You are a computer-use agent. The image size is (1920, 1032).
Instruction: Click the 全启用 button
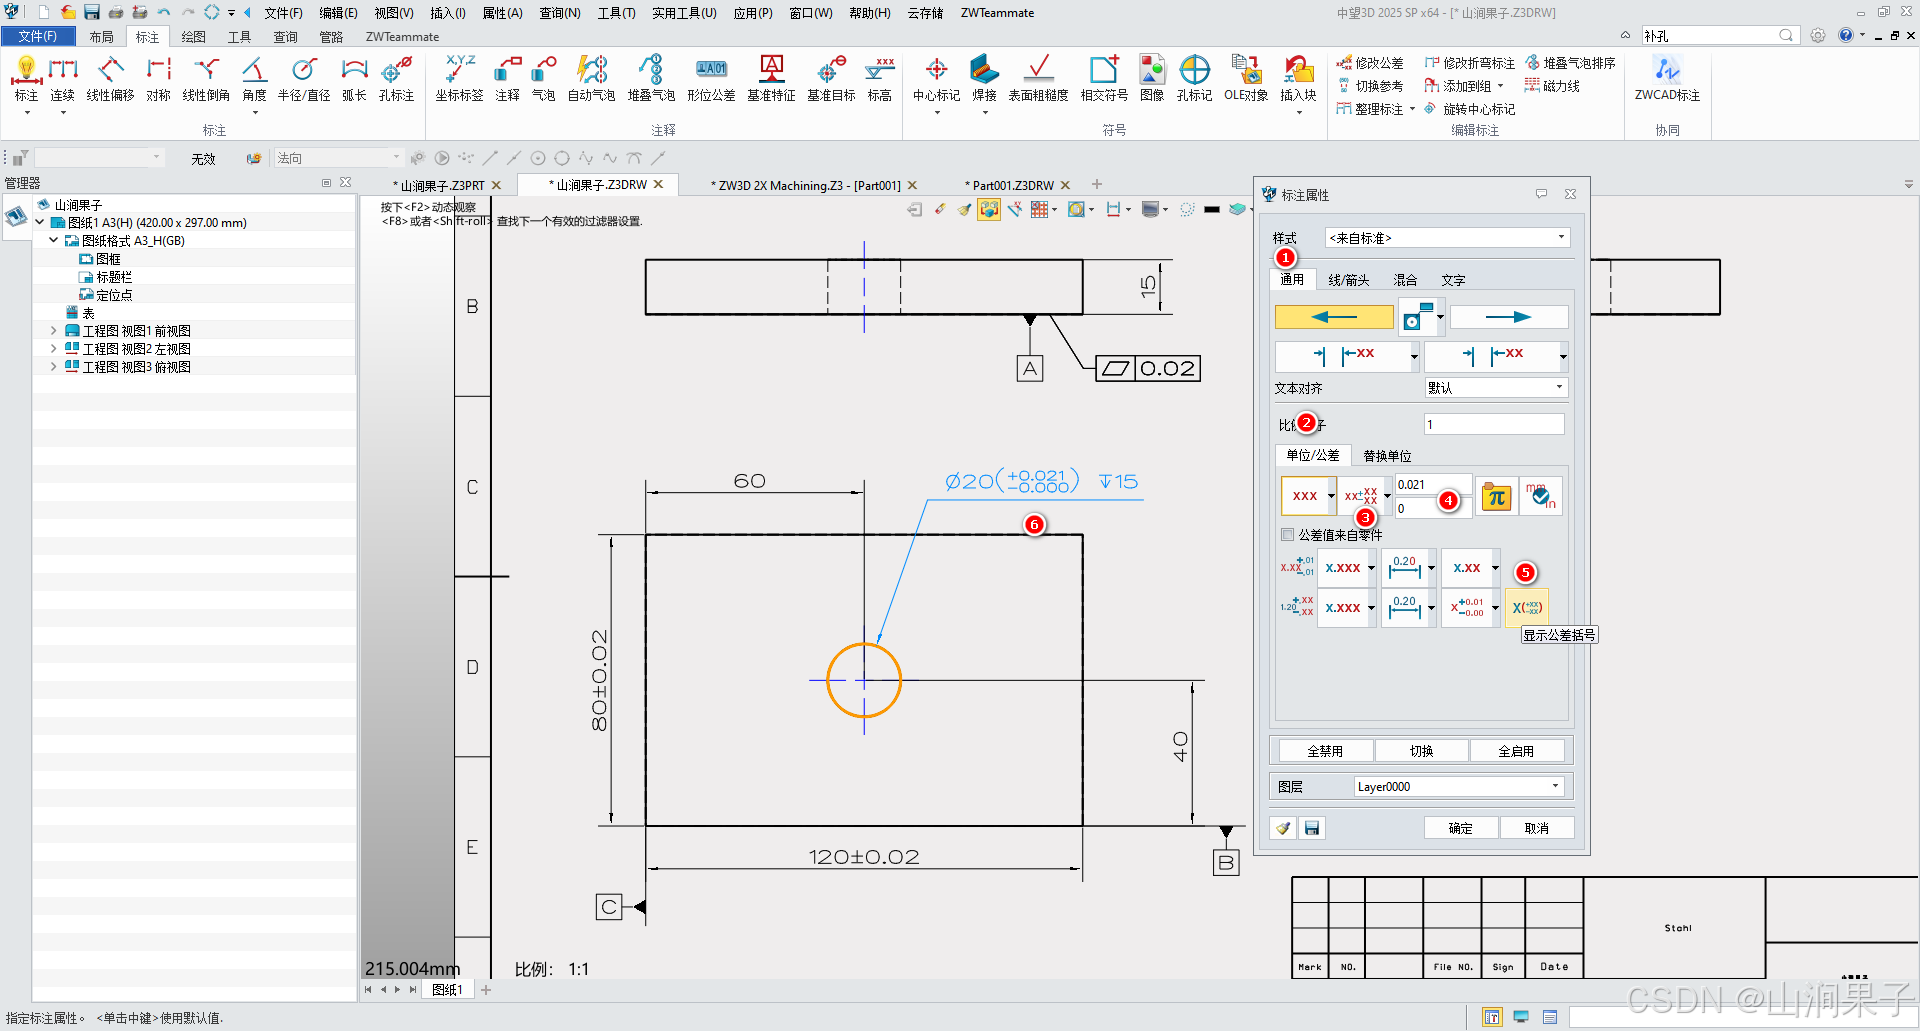(x=1516, y=751)
